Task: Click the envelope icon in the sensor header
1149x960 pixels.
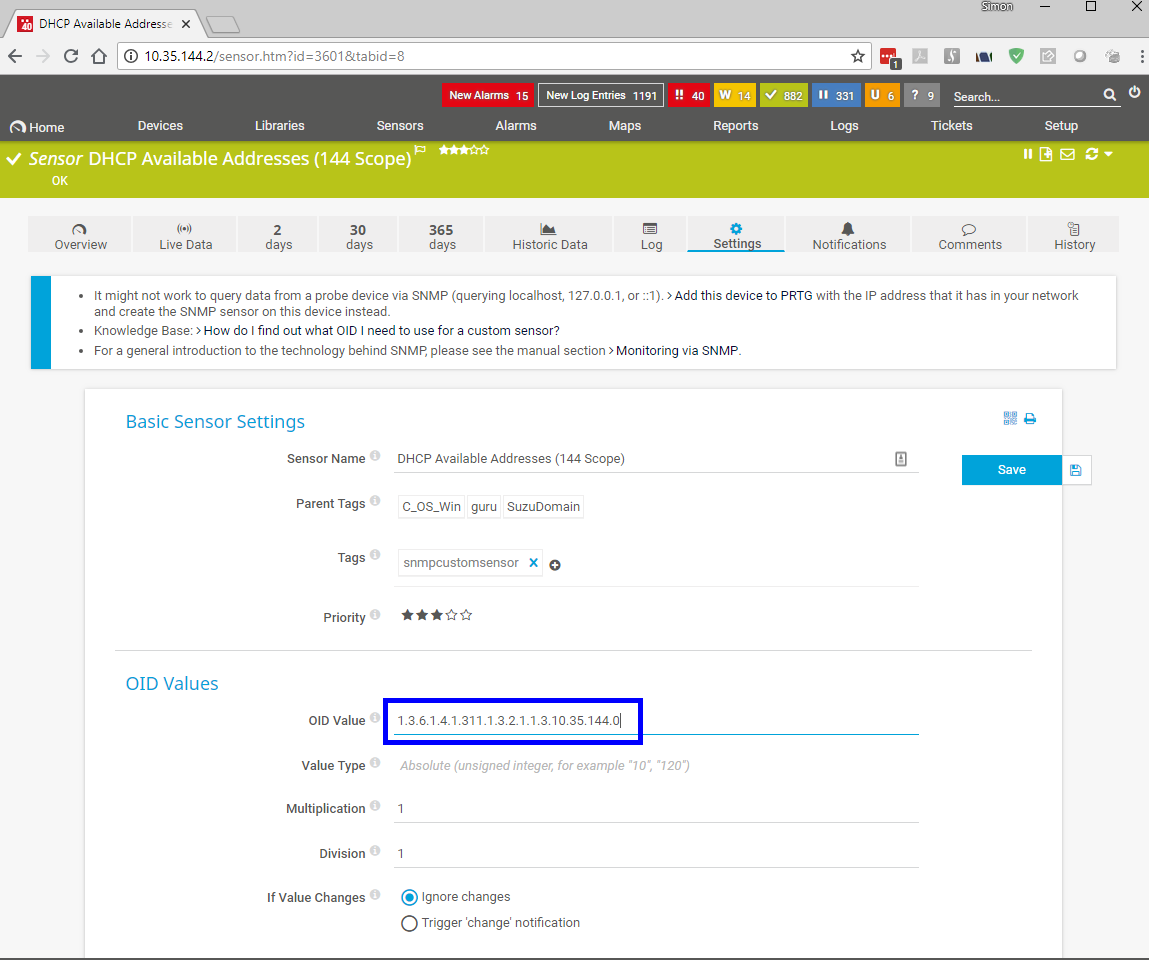Action: [1067, 154]
